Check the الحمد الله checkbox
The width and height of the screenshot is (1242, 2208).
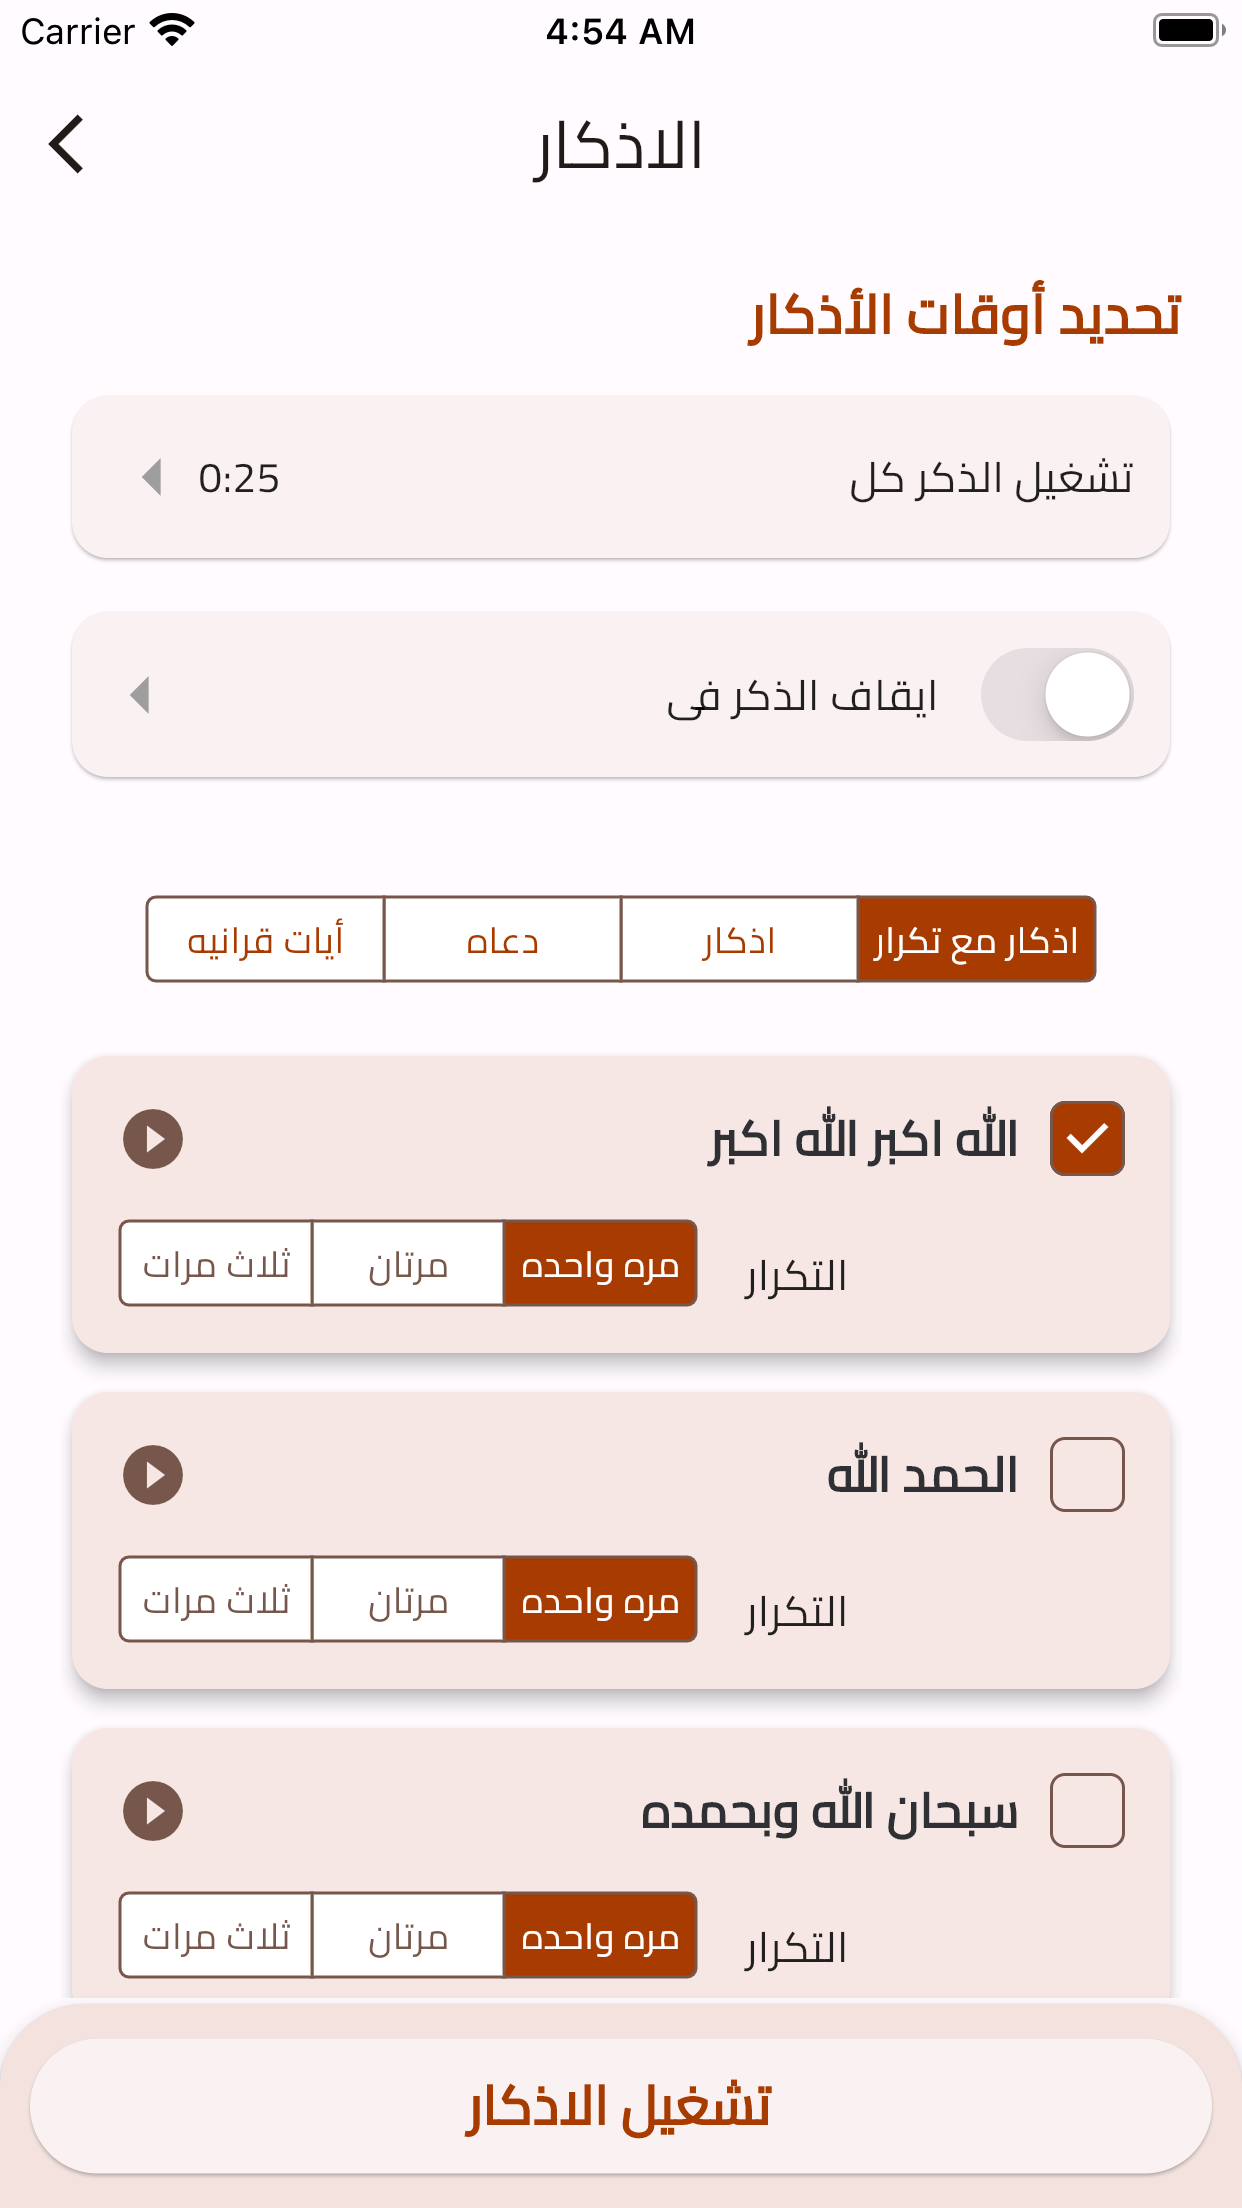[x=1087, y=1474]
